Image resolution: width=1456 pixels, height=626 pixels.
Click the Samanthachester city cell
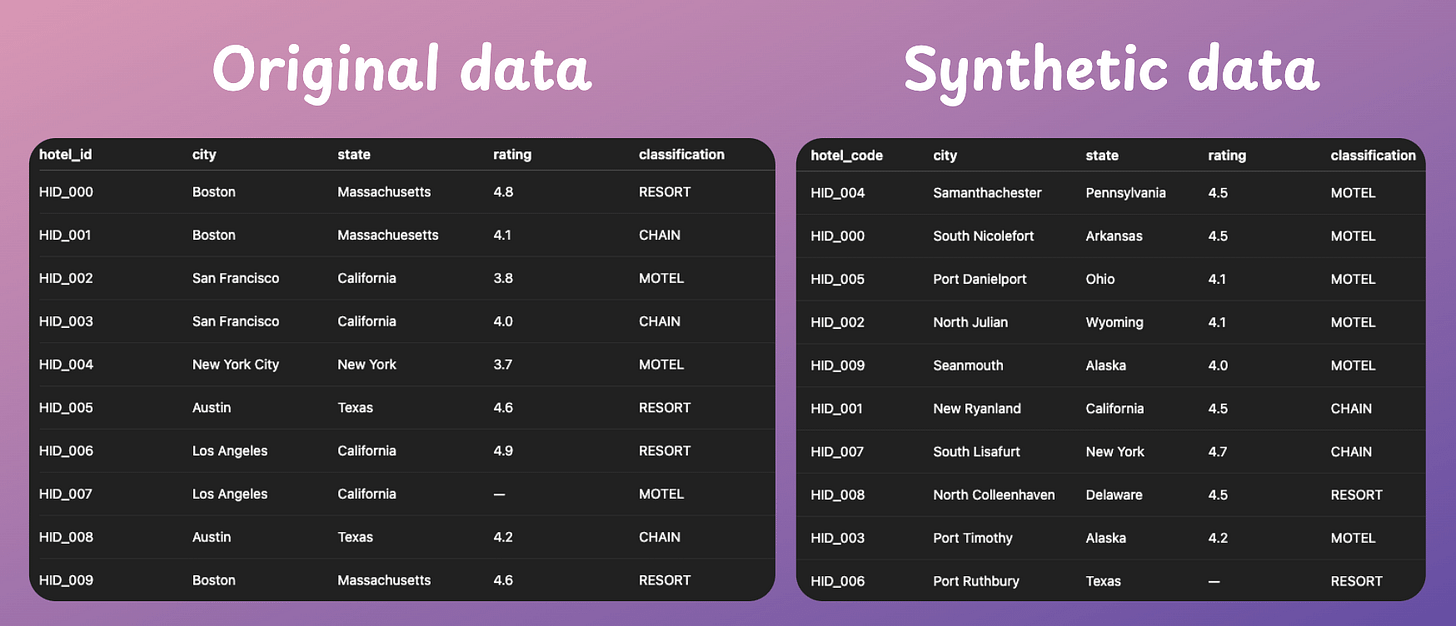[x=987, y=192]
